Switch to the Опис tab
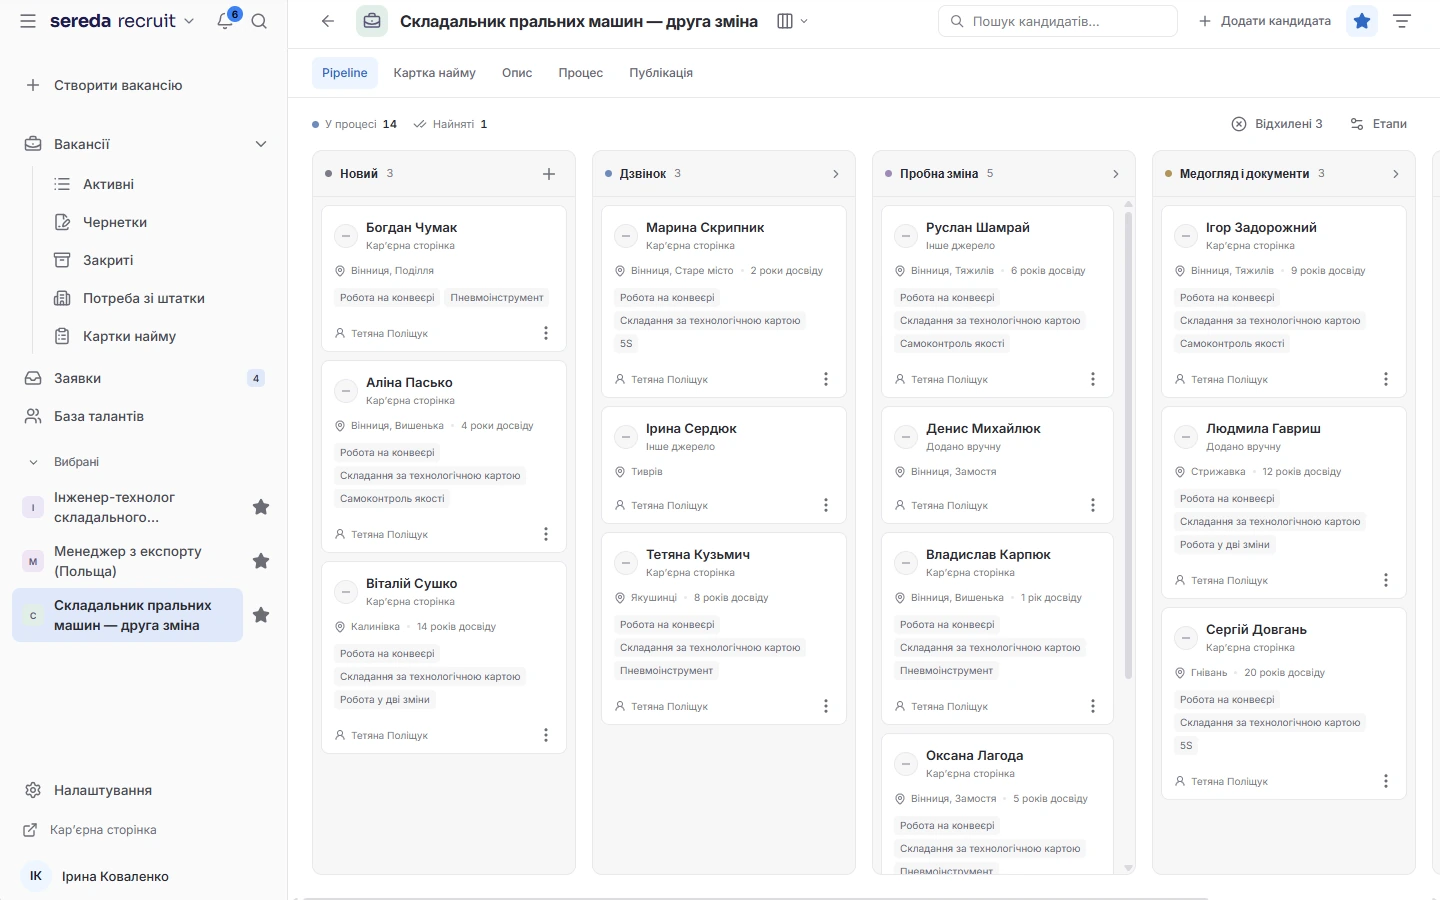1440x900 pixels. coord(517,73)
